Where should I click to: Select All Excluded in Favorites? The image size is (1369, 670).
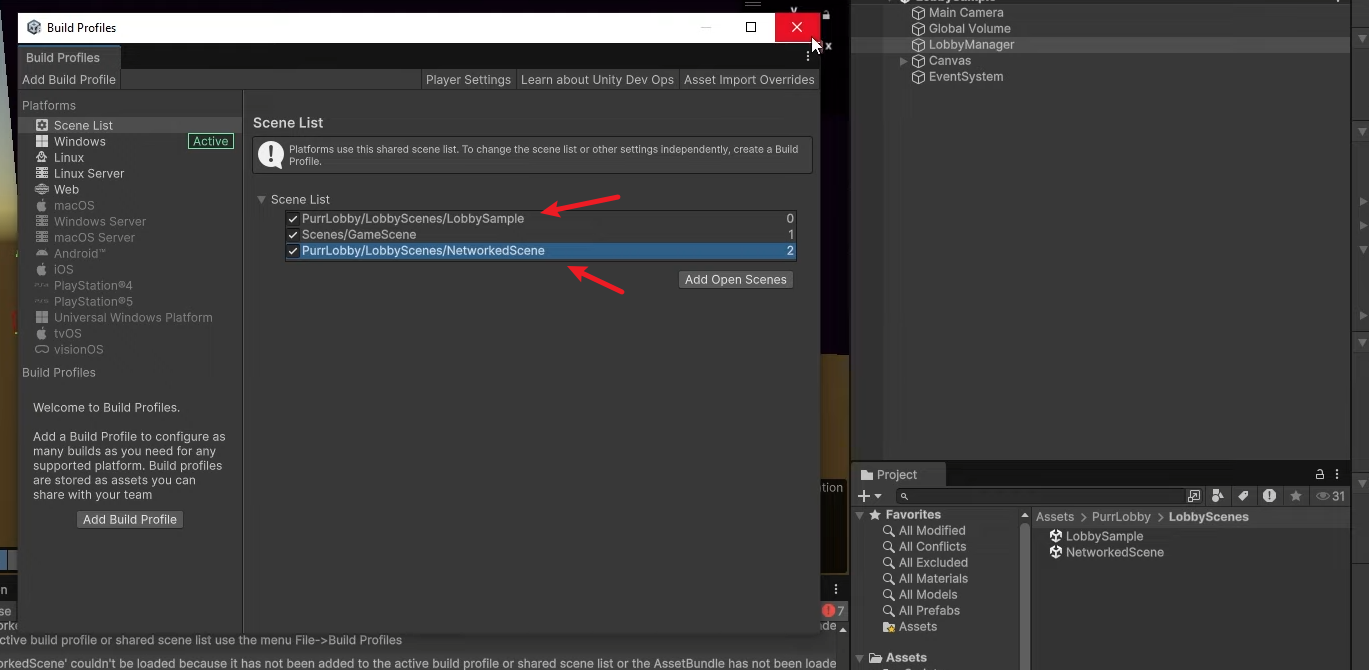tap(932, 563)
